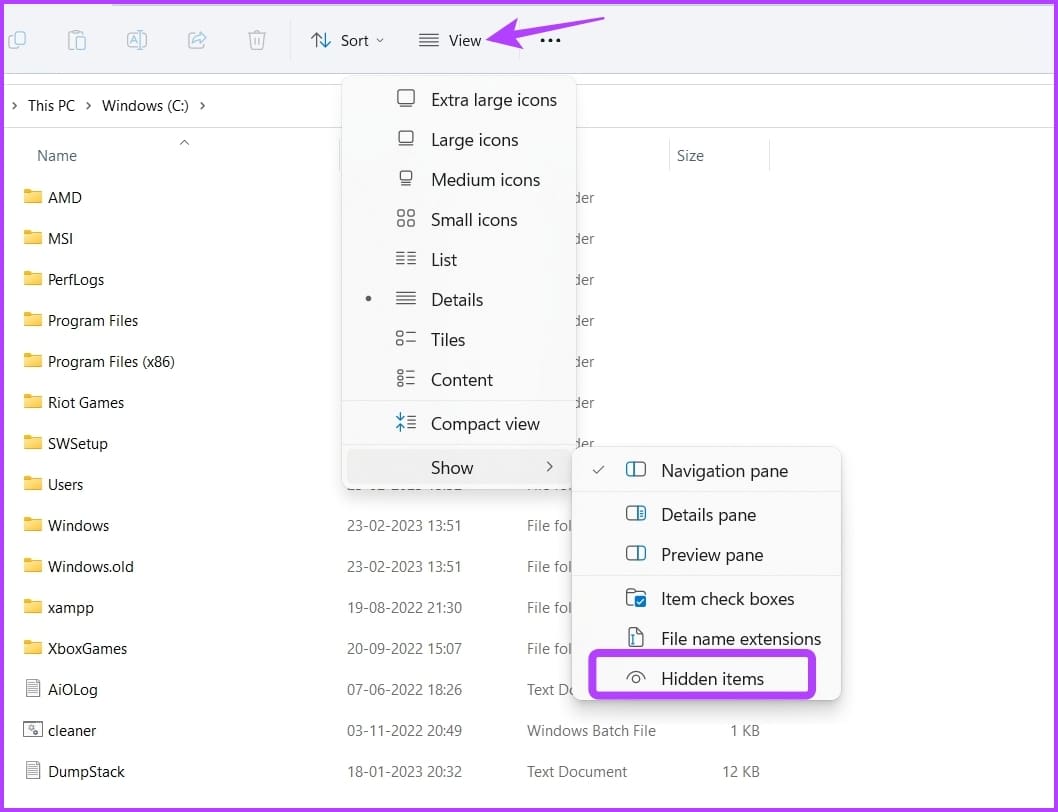Click the date 20-09-2022 15:07
The width and height of the screenshot is (1058, 812).
404,648
